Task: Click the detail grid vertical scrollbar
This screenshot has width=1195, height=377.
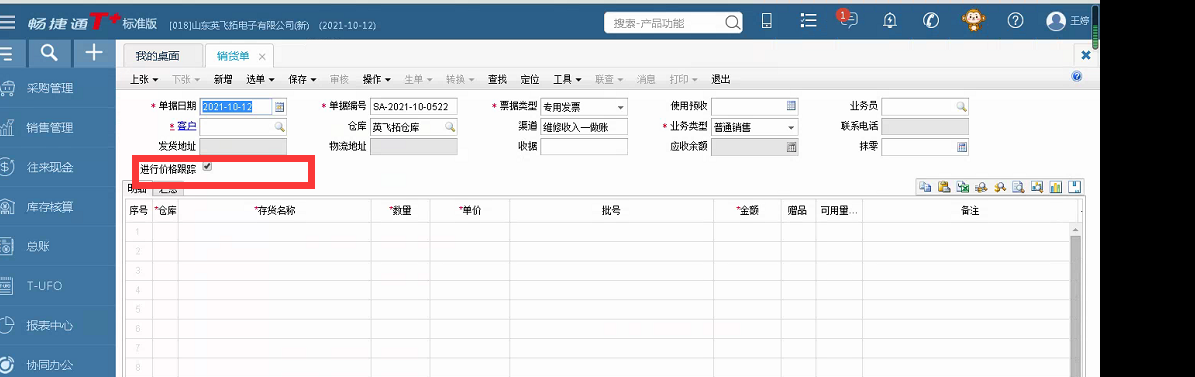Action: [1076, 301]
